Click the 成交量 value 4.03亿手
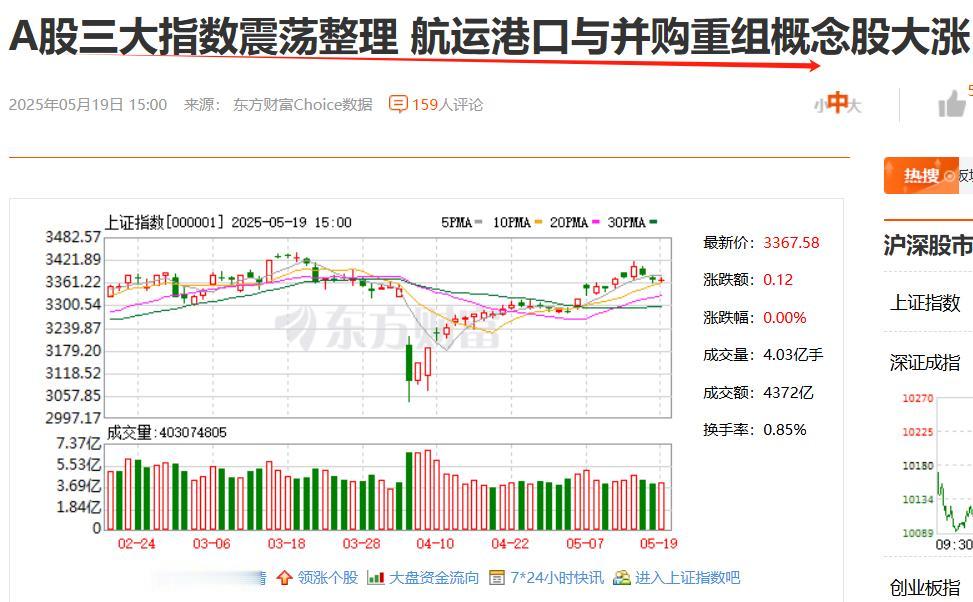Screen dimensions: 973x602 [793, 355]
